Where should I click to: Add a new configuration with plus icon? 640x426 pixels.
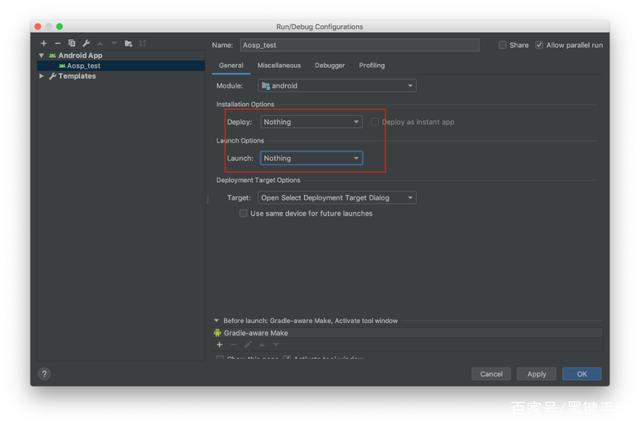(x=44, y=43)
